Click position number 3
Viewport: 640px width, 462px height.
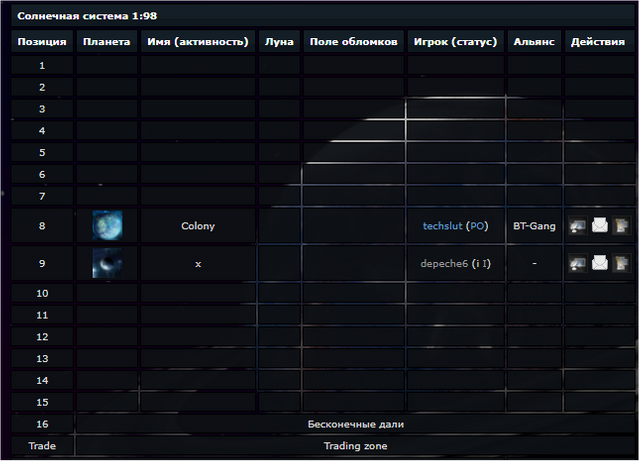(x=42, y=109)
